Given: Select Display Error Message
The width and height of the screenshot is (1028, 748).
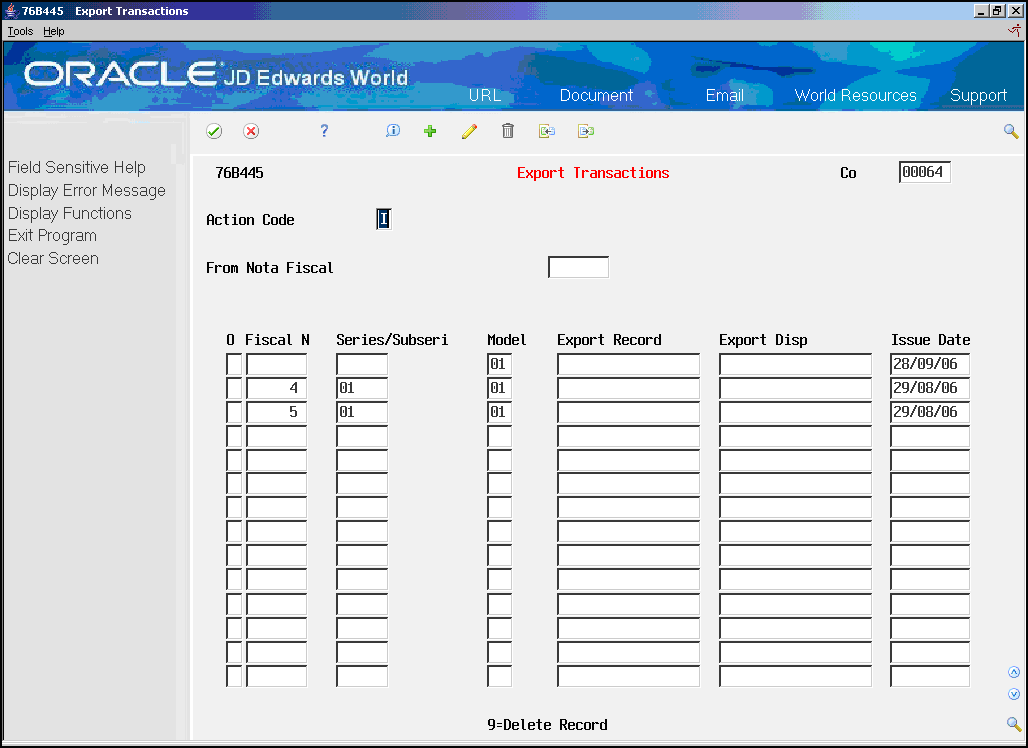Looking at the screenshot, I should tap(87, 191).
